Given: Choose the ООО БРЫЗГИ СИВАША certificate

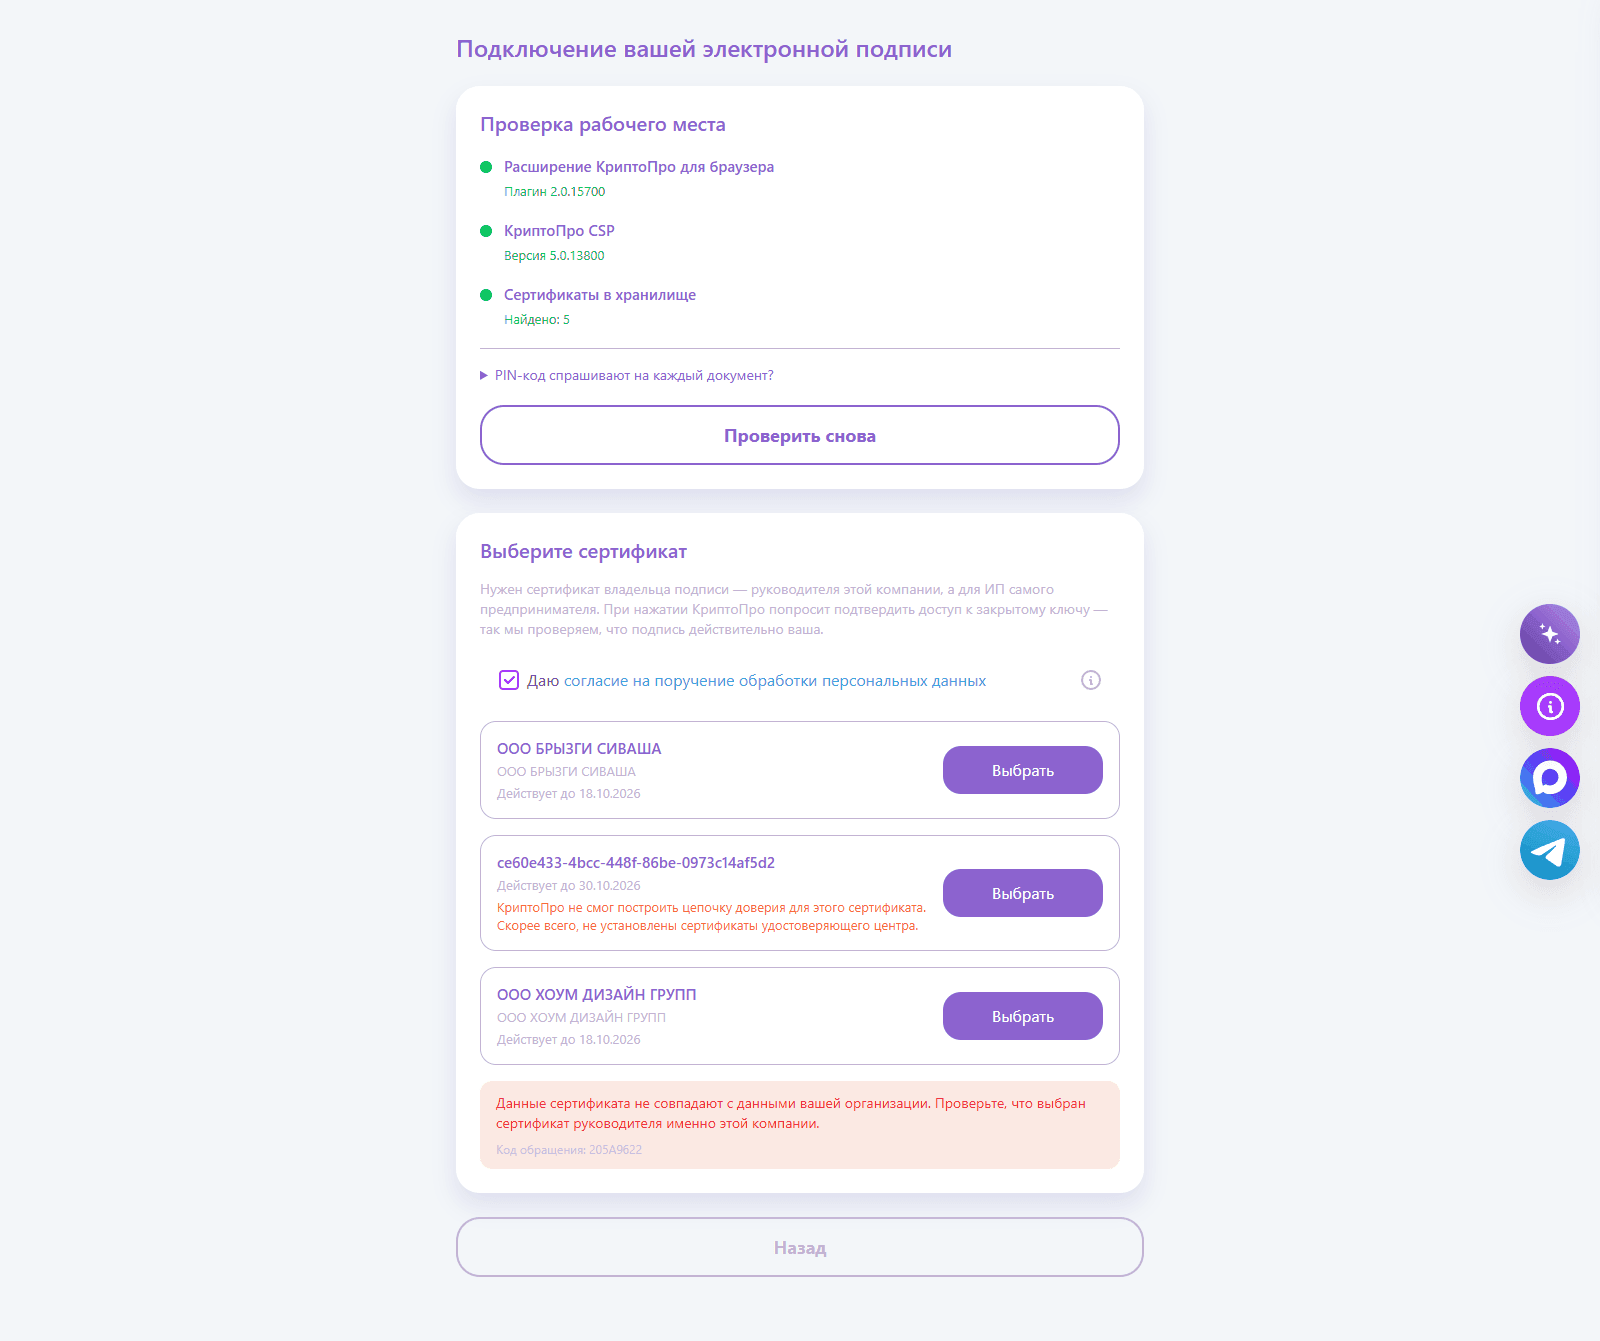Looking at the screenshot, I should (x=1023, y=770).
